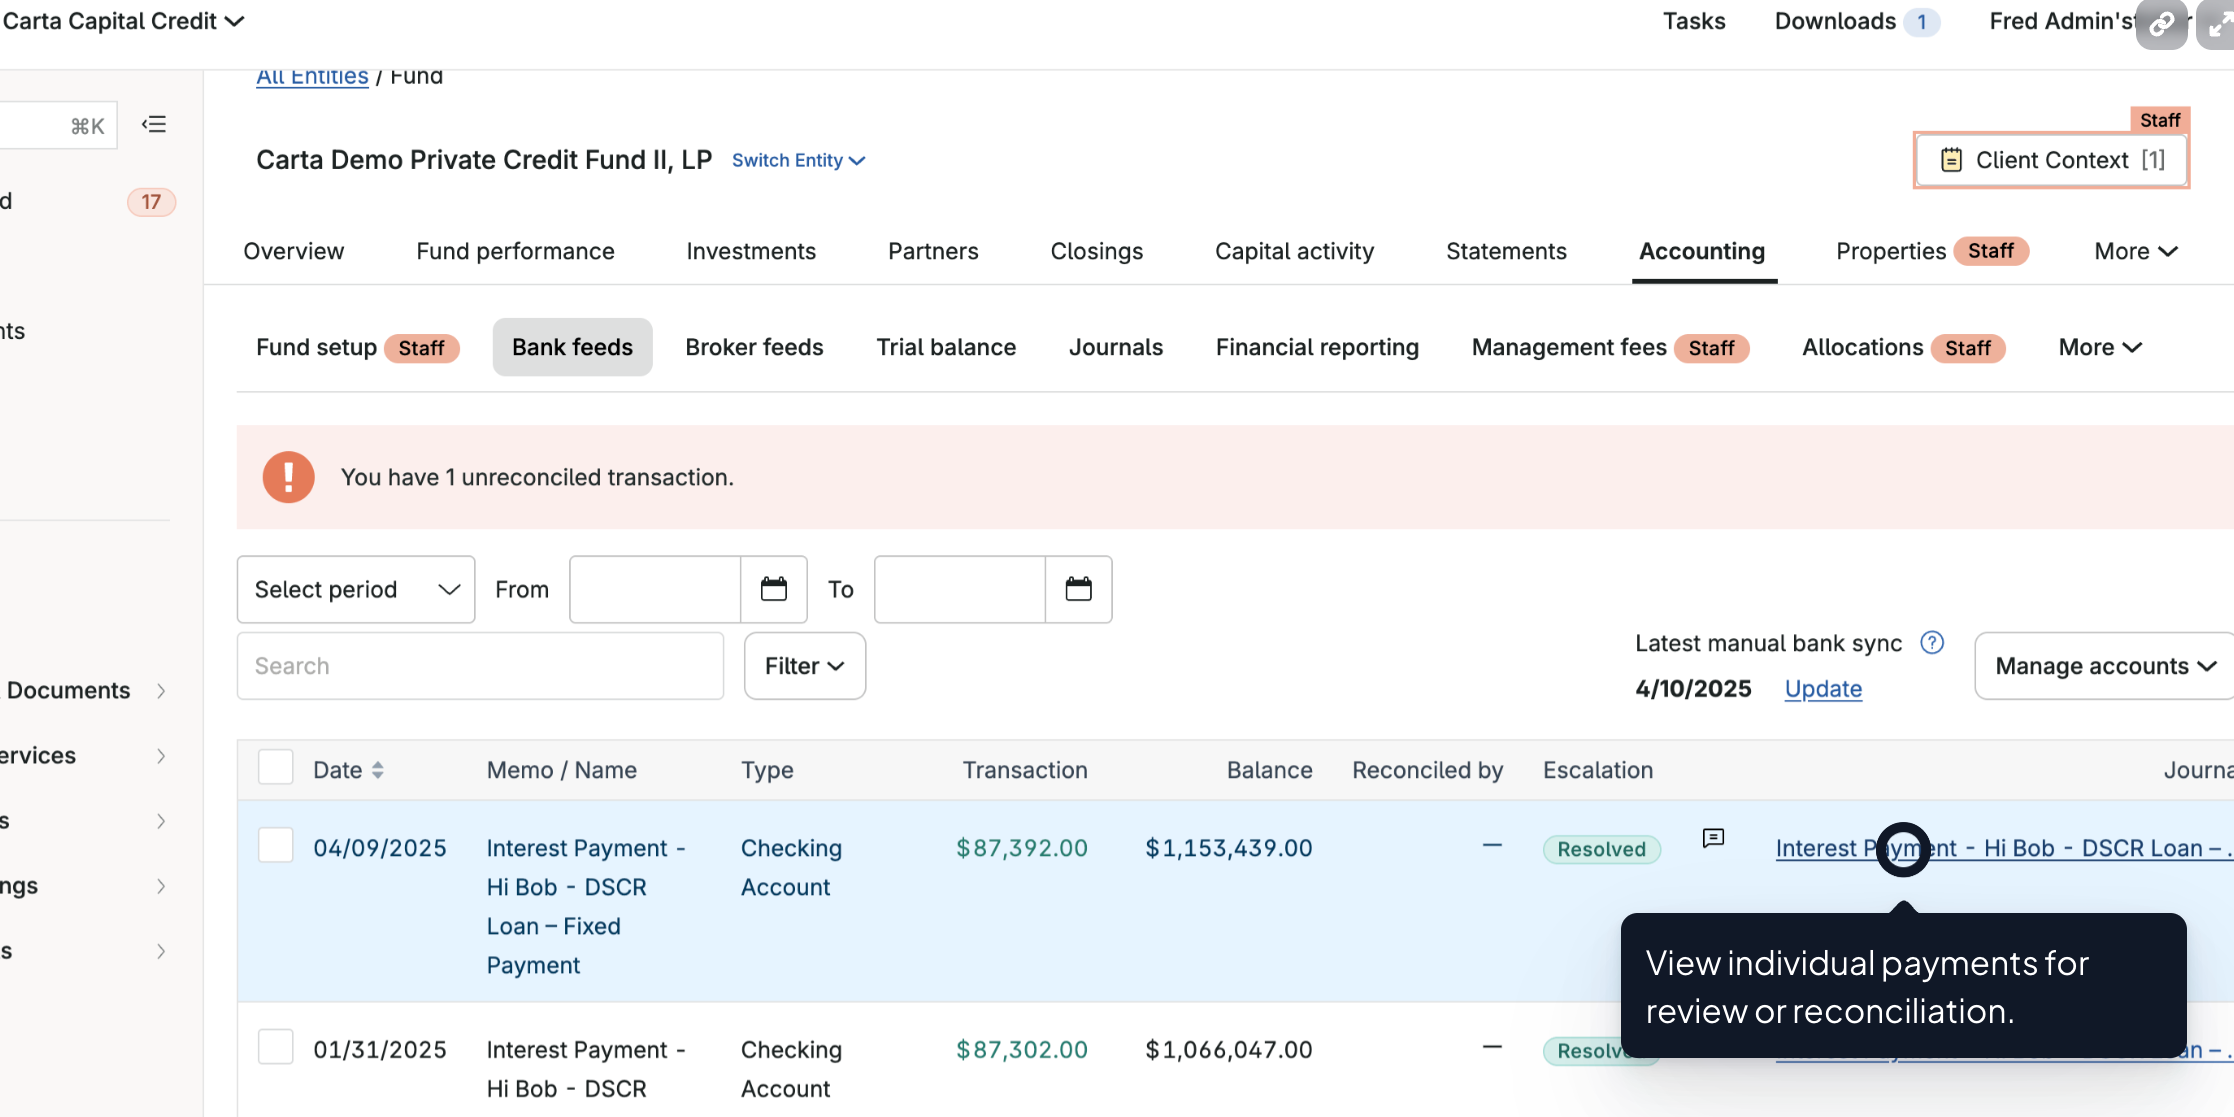Click the alert icon in the unreconciled banner
The height and width of the screenshot is (1117, 2234).
[x=288, y=477]
